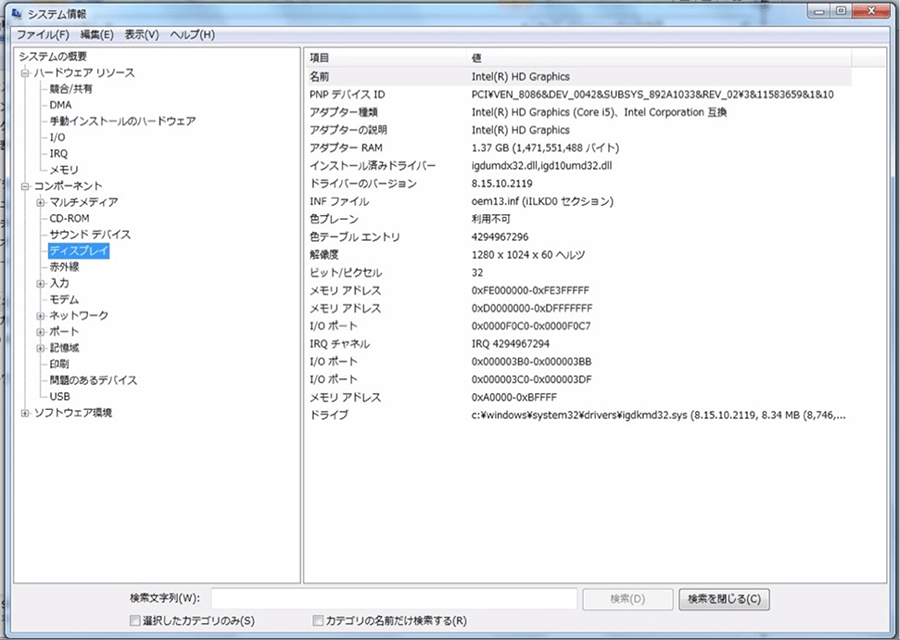Click the 検索(D) button
Image resolution: width=900 pixels, height=640 pixels.
pos(627,599)
